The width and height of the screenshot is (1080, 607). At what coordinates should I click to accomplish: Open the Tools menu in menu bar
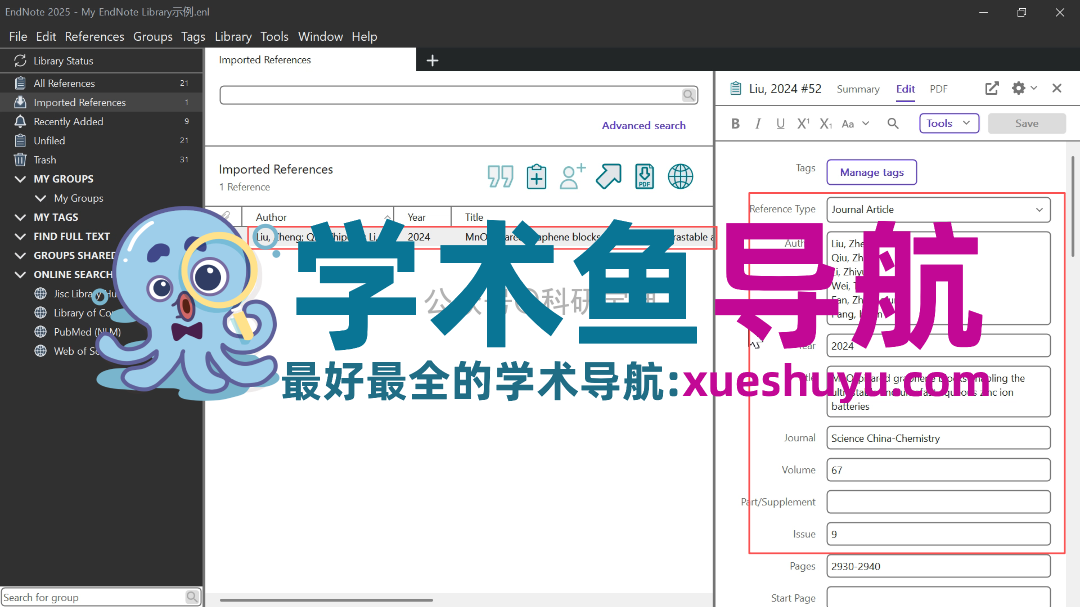274,37
